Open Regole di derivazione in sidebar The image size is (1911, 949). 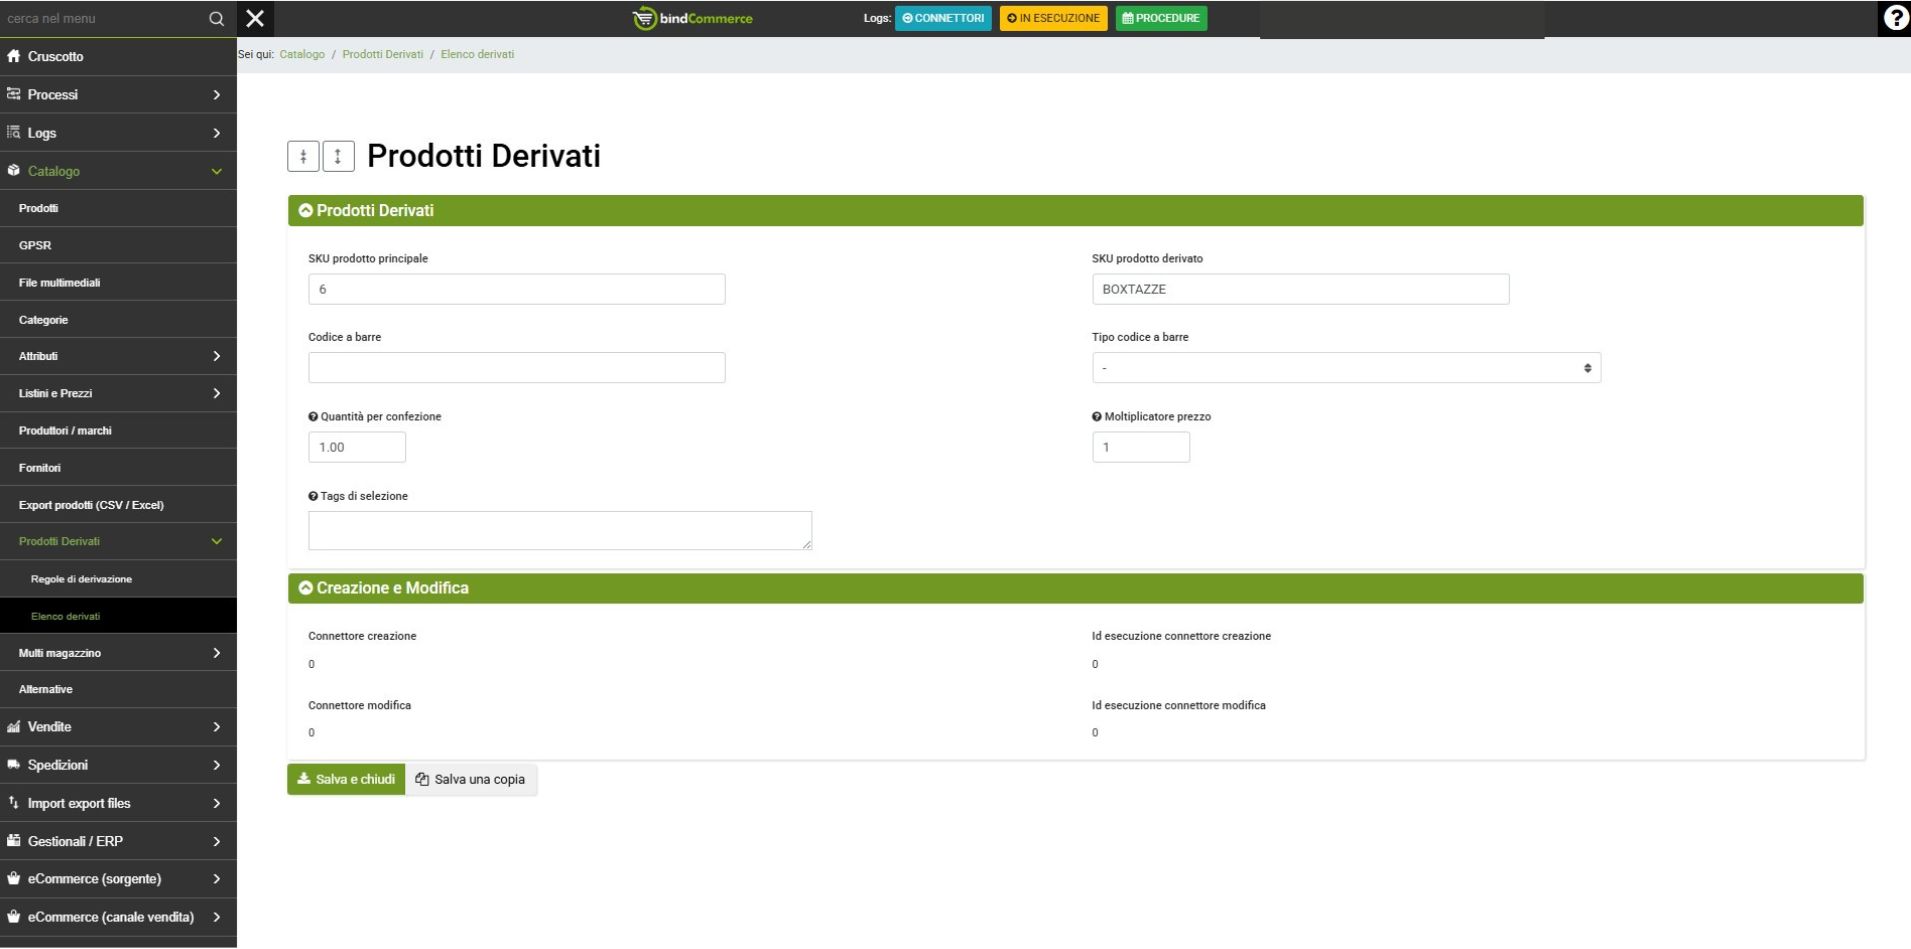click(81, 579)
